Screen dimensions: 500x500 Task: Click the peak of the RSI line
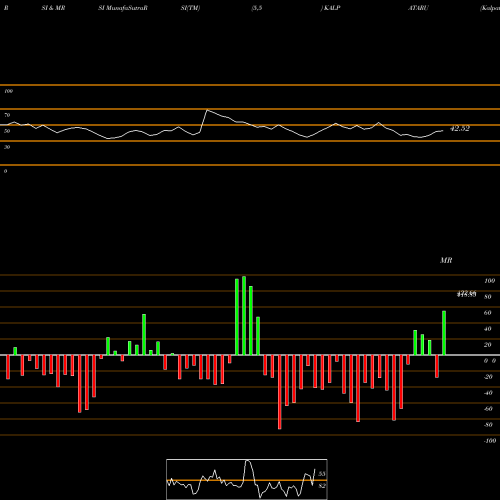207,110
